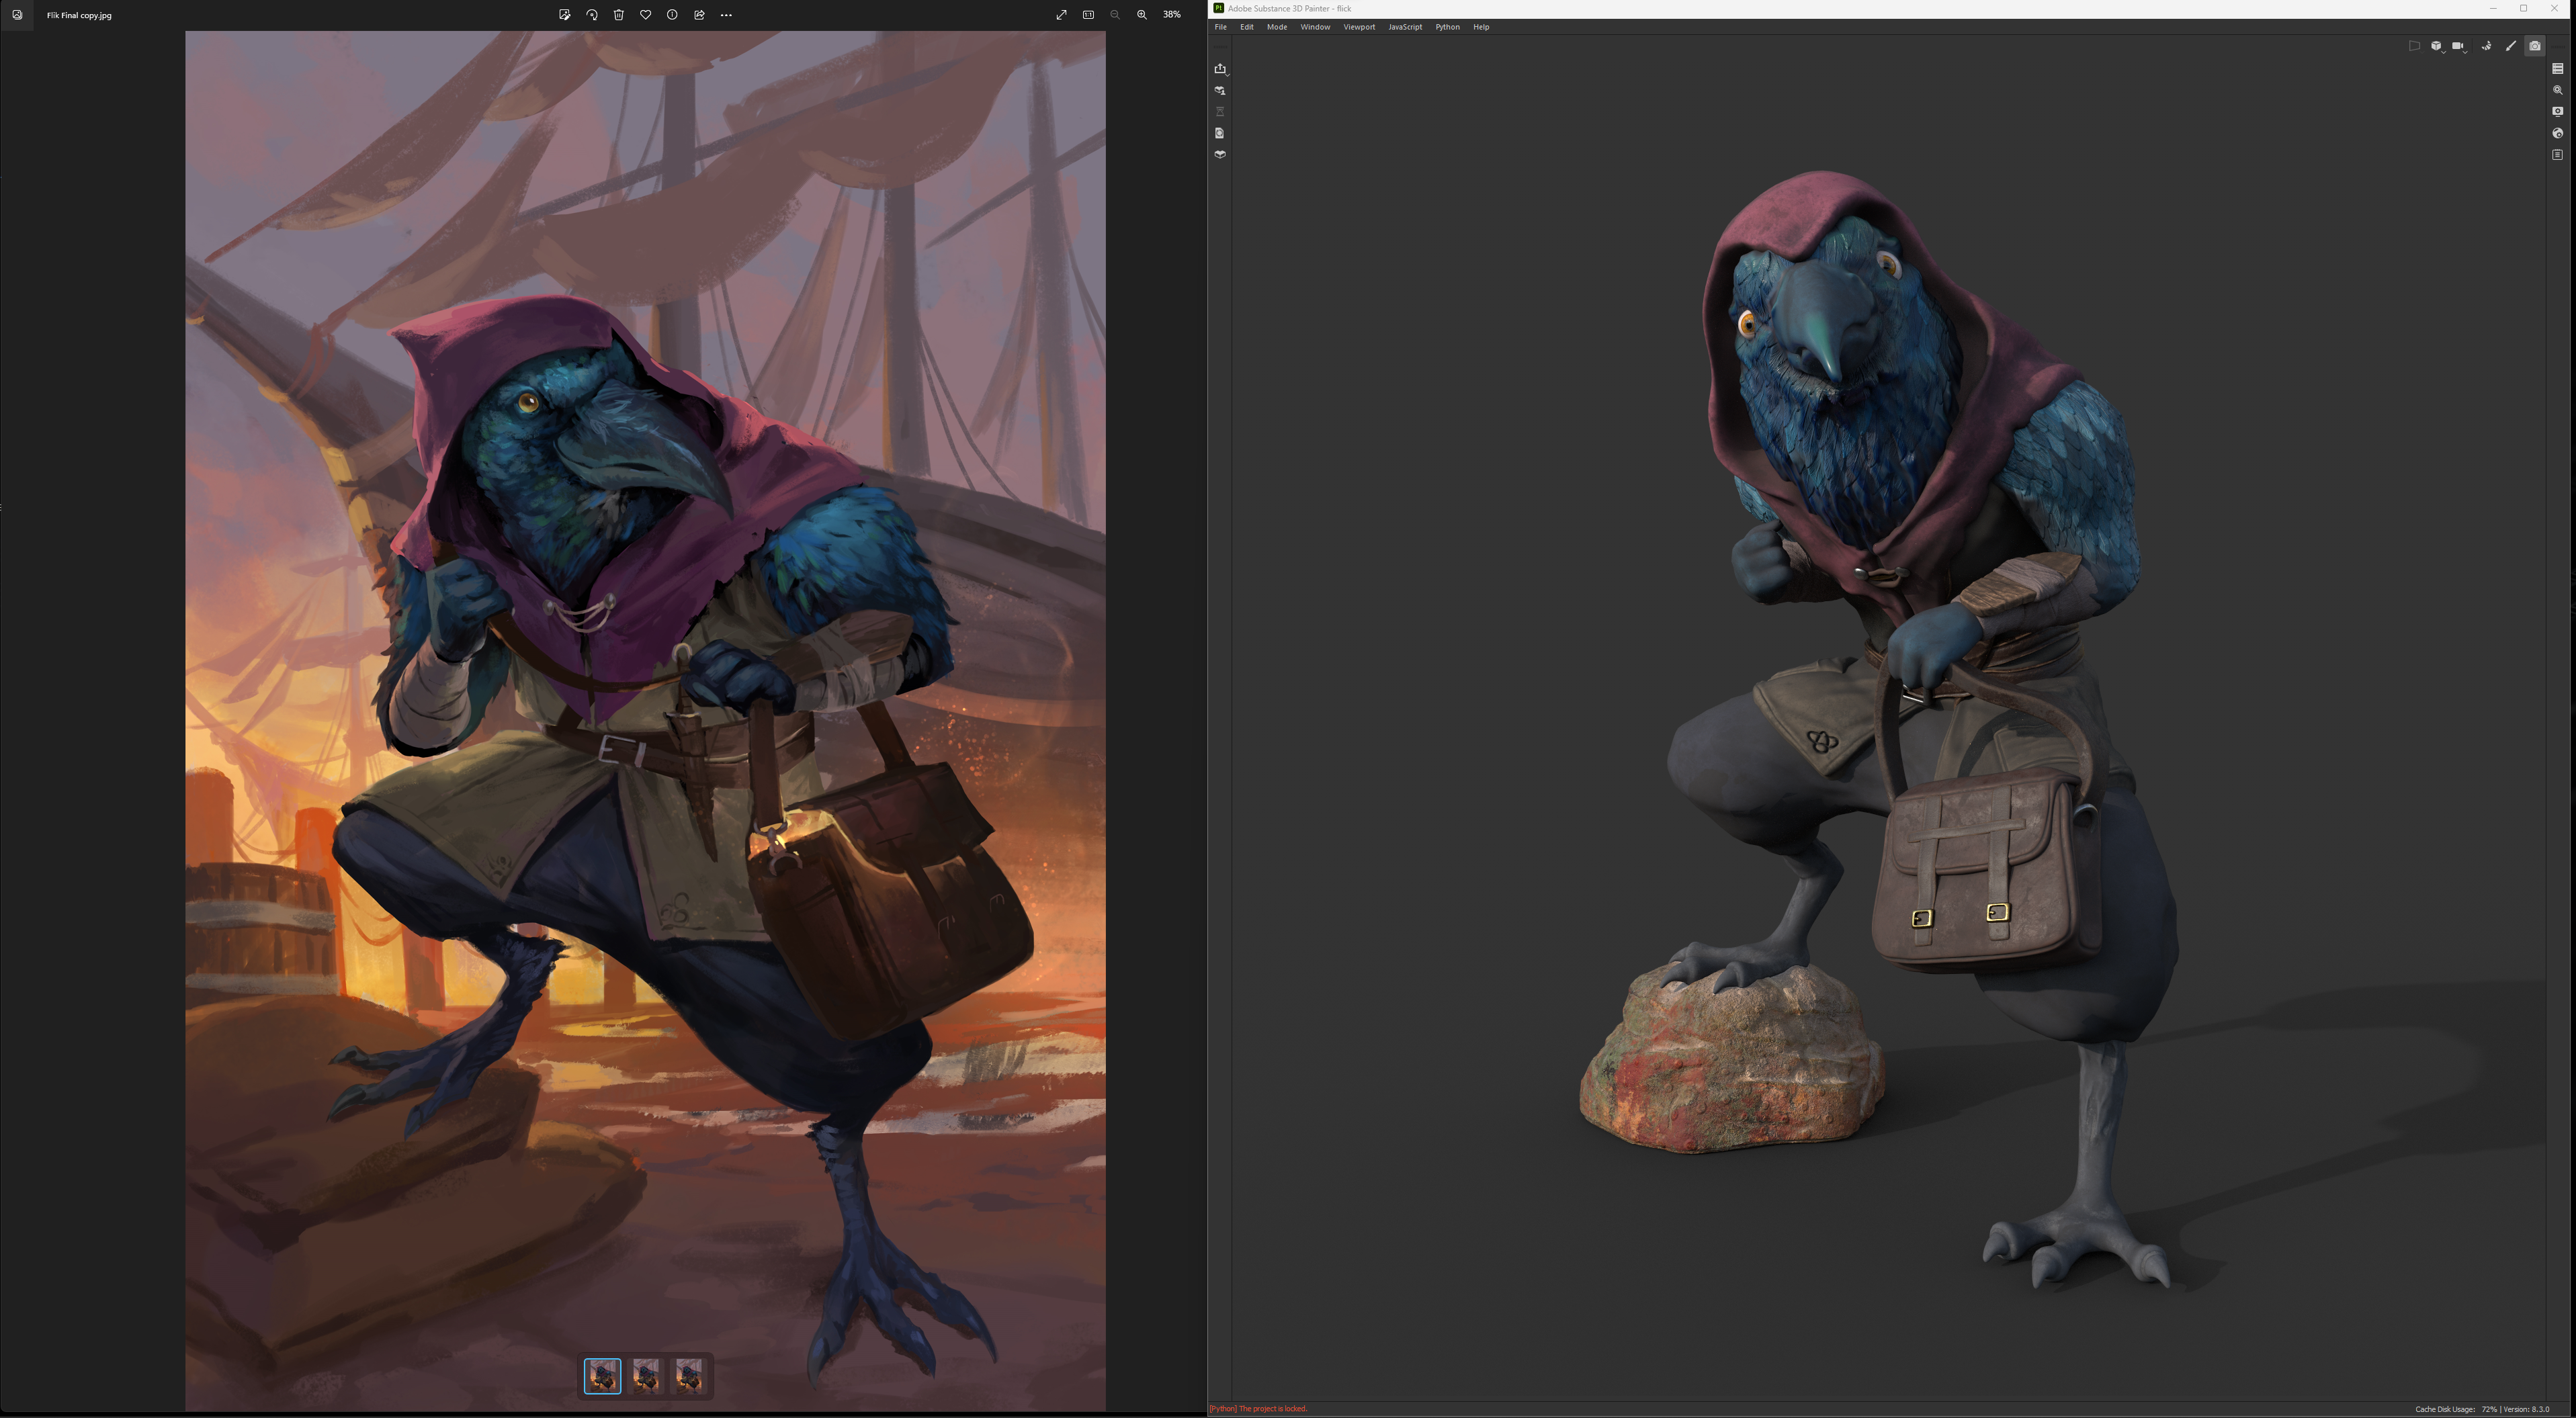
Task: Open the export/send-to dropdown icon
Action: point(1220,69)
